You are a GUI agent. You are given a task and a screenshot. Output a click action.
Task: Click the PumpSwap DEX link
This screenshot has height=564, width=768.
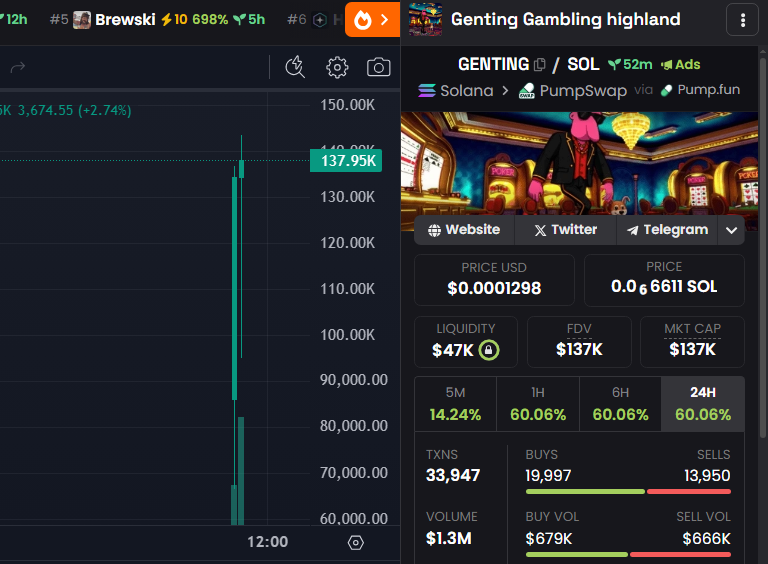[x=573, y=91]
